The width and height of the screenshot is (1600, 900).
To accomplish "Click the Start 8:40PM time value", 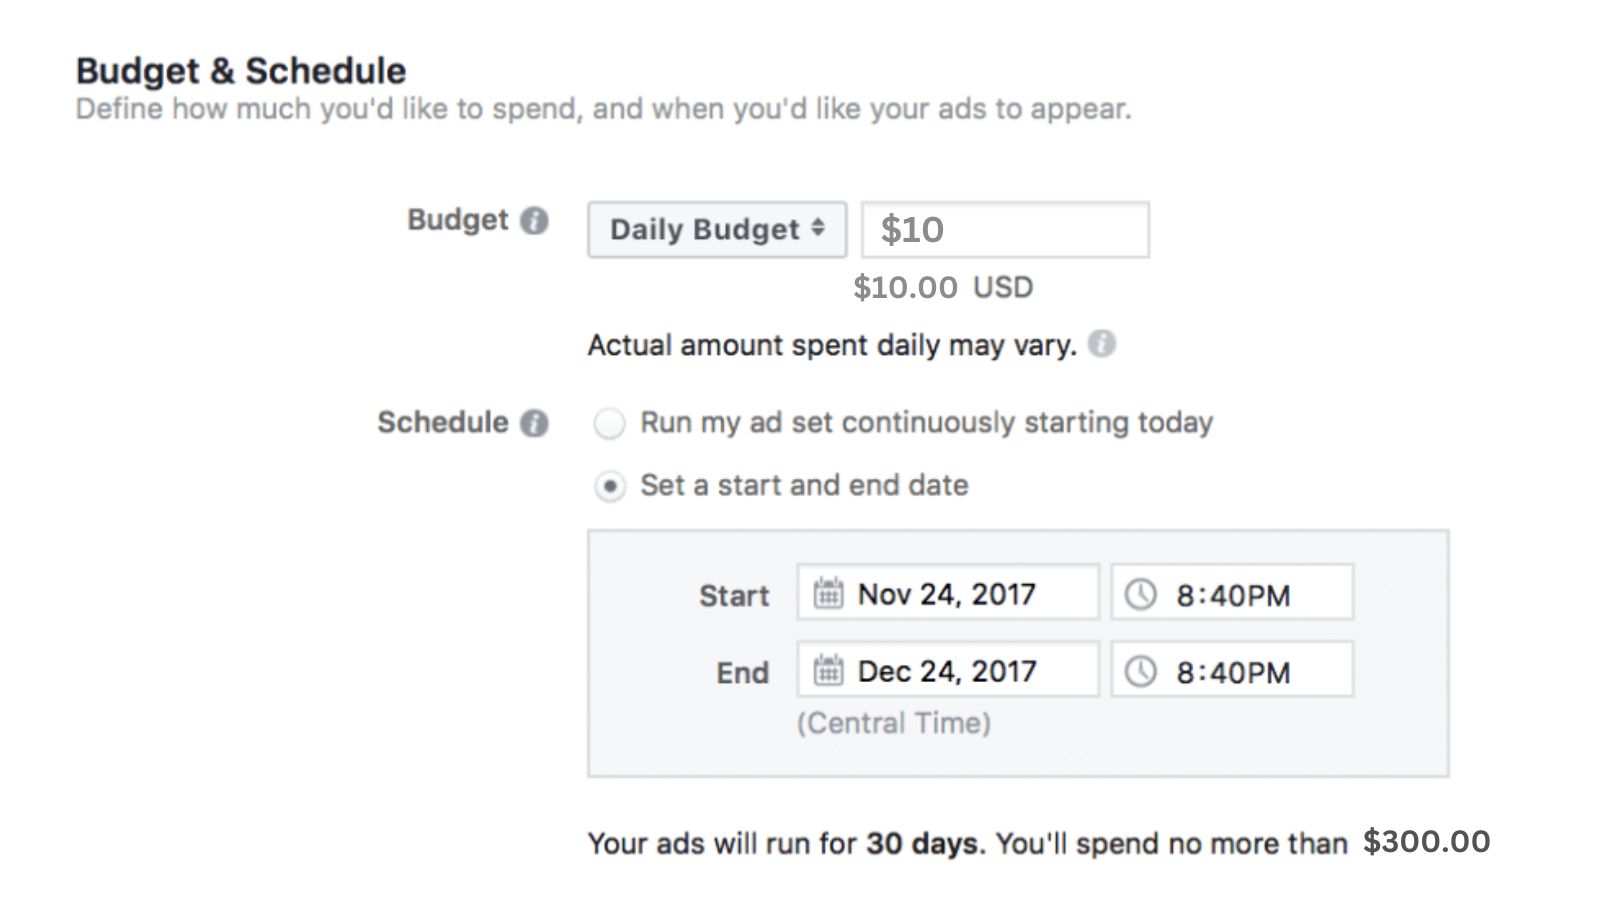I will [x=1233, y=595].
